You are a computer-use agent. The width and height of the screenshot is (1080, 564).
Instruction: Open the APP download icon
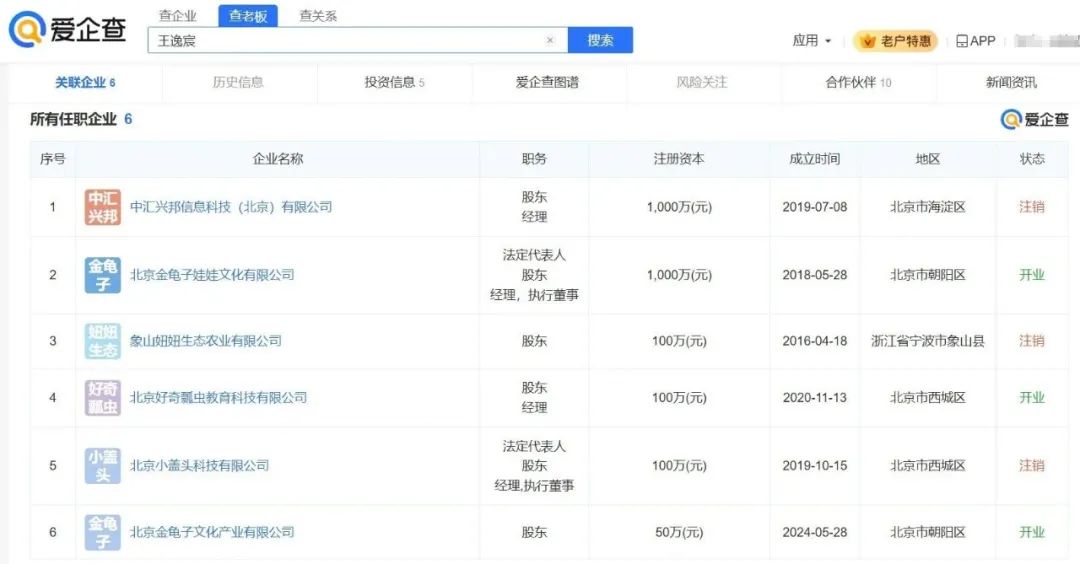[x=962, y=41]
